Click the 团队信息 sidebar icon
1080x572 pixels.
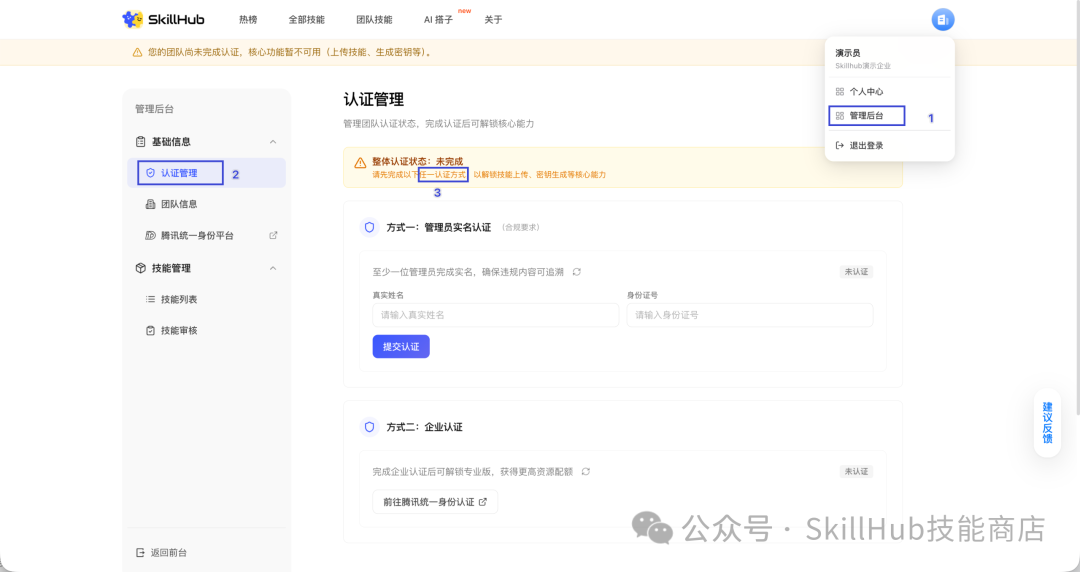tap(150, 204)
